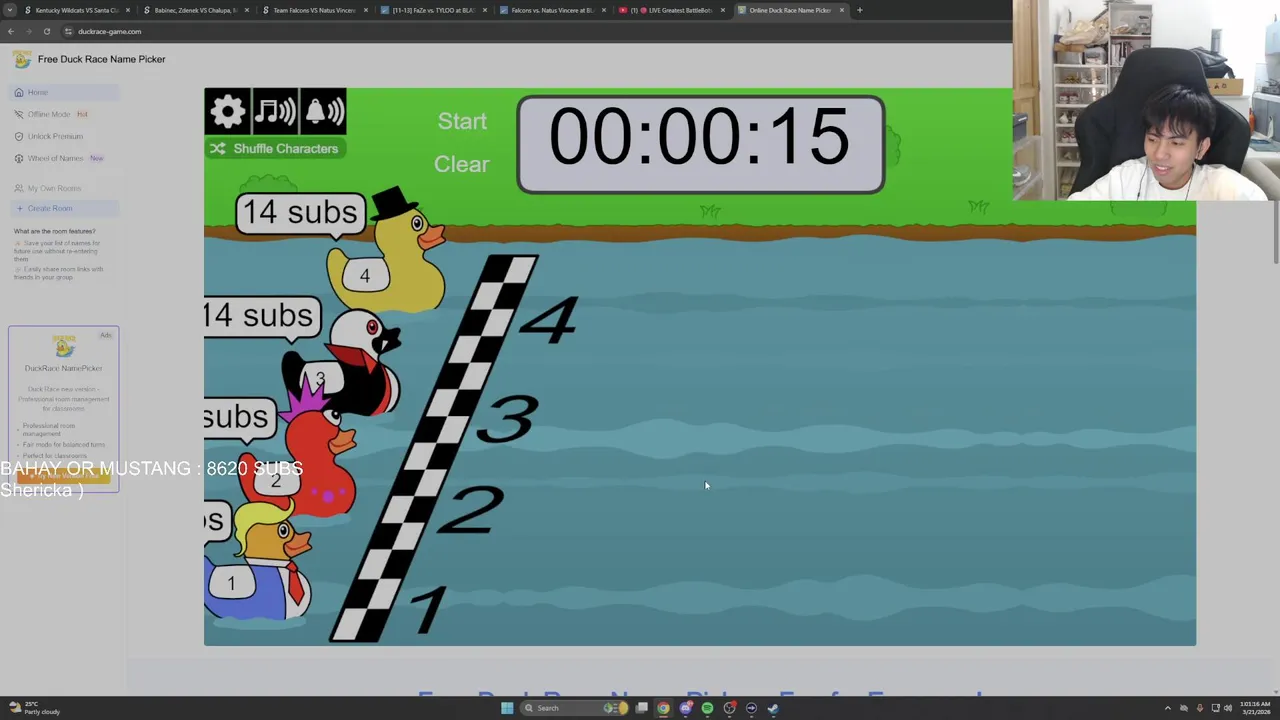This screenshot has height=720, width=1280.
Task: Open a new browser tab
Action: pos(860,10)
